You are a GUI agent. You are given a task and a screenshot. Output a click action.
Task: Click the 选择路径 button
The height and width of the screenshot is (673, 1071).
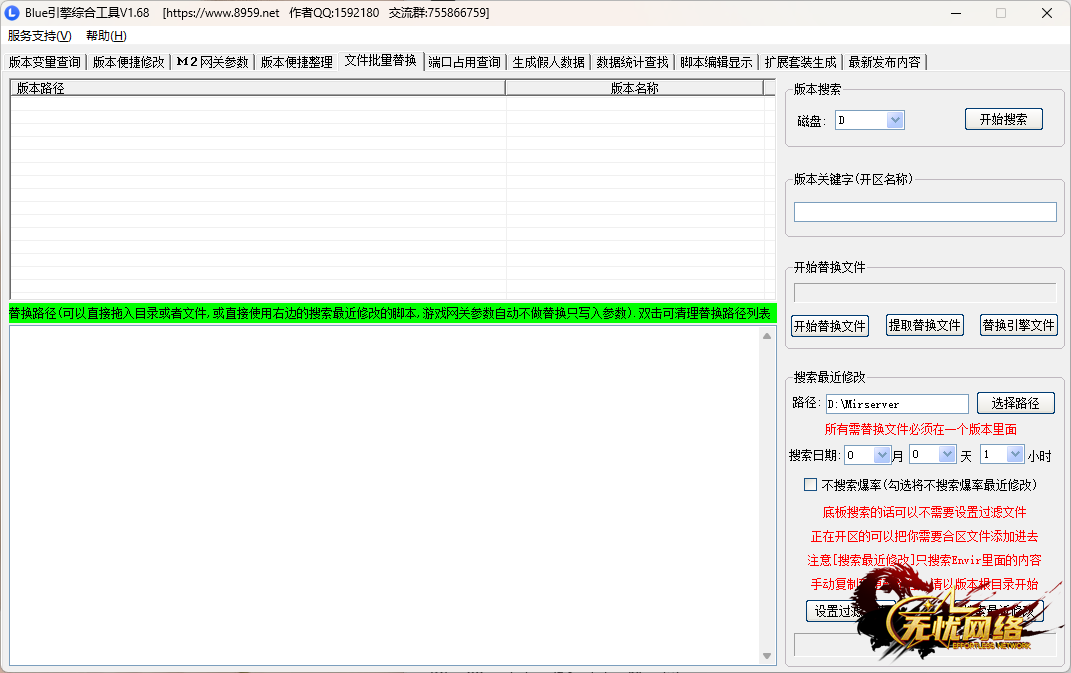tap(1015, 403)
